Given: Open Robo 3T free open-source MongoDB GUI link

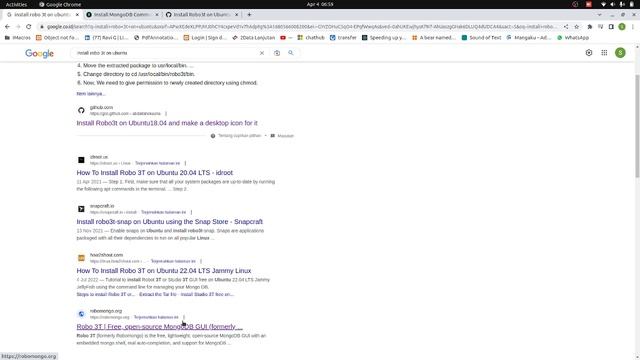Looking at the screenshot, I should tap(160, 327).
